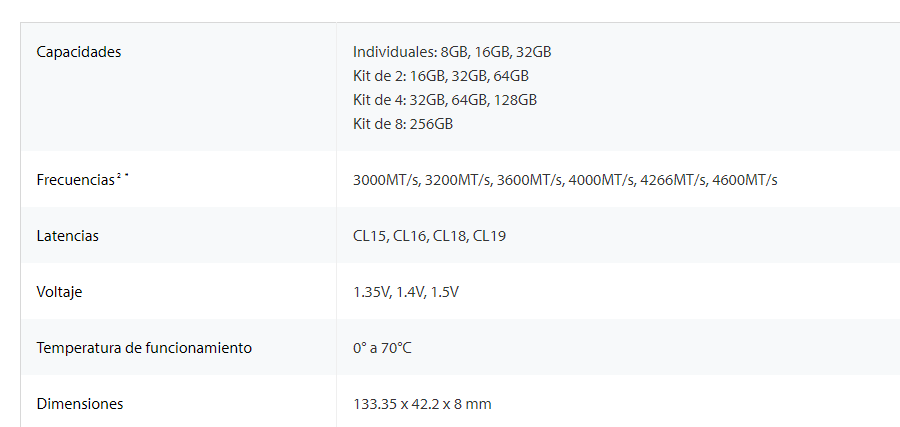Click the 4600MT/s frequency value
The height and width of the screenshot is (427, 900).
tap(745, 180)
